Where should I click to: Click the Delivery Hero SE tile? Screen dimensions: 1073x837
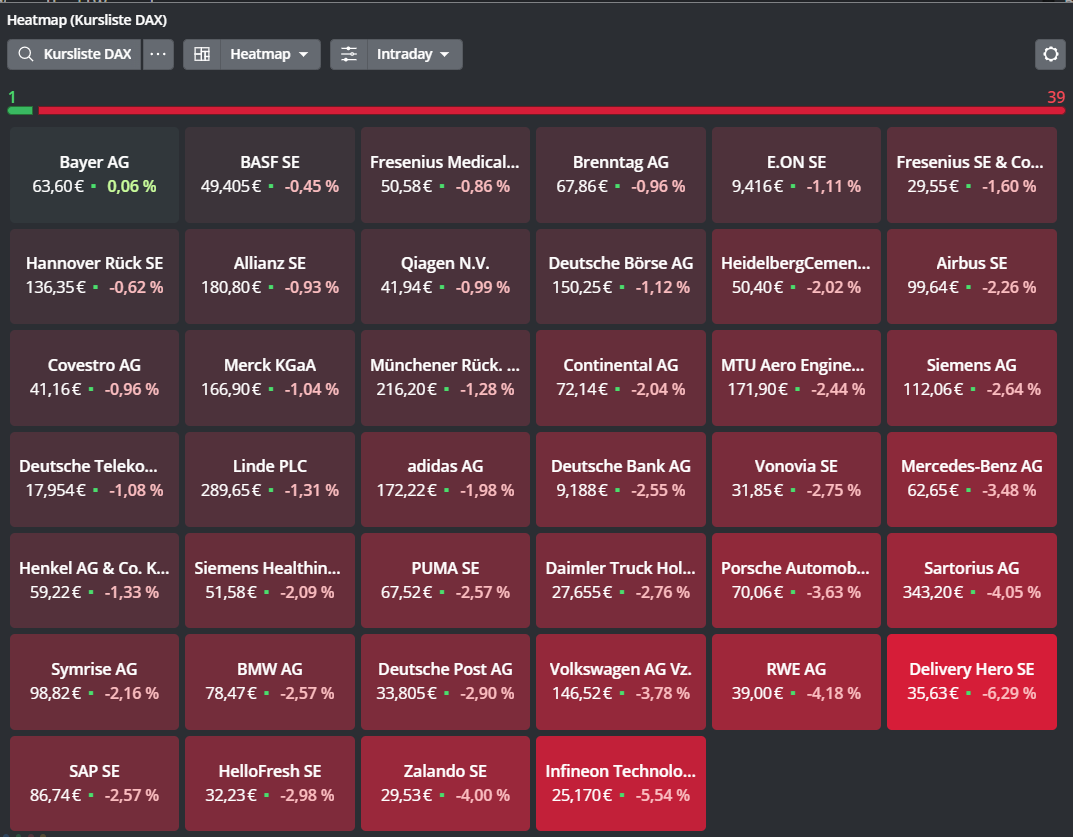pos(972,682)
